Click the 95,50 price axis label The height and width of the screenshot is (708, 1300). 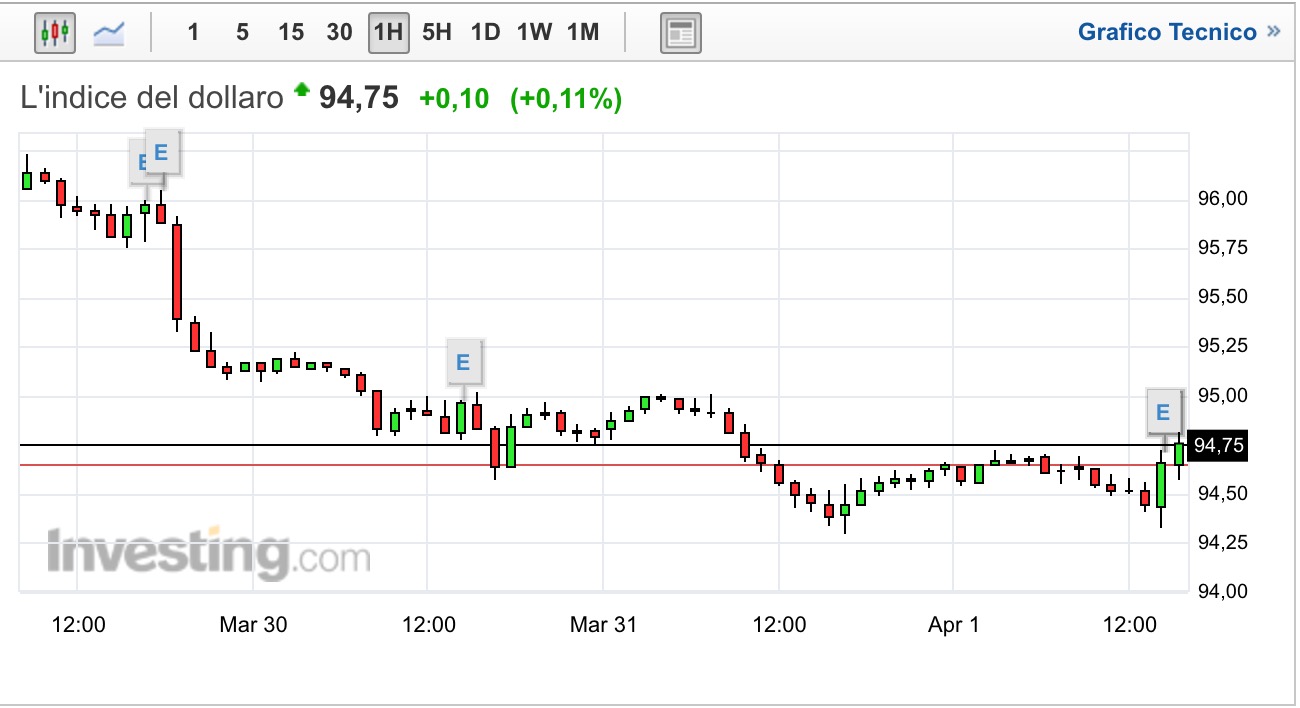click(x=1222, y=297)
